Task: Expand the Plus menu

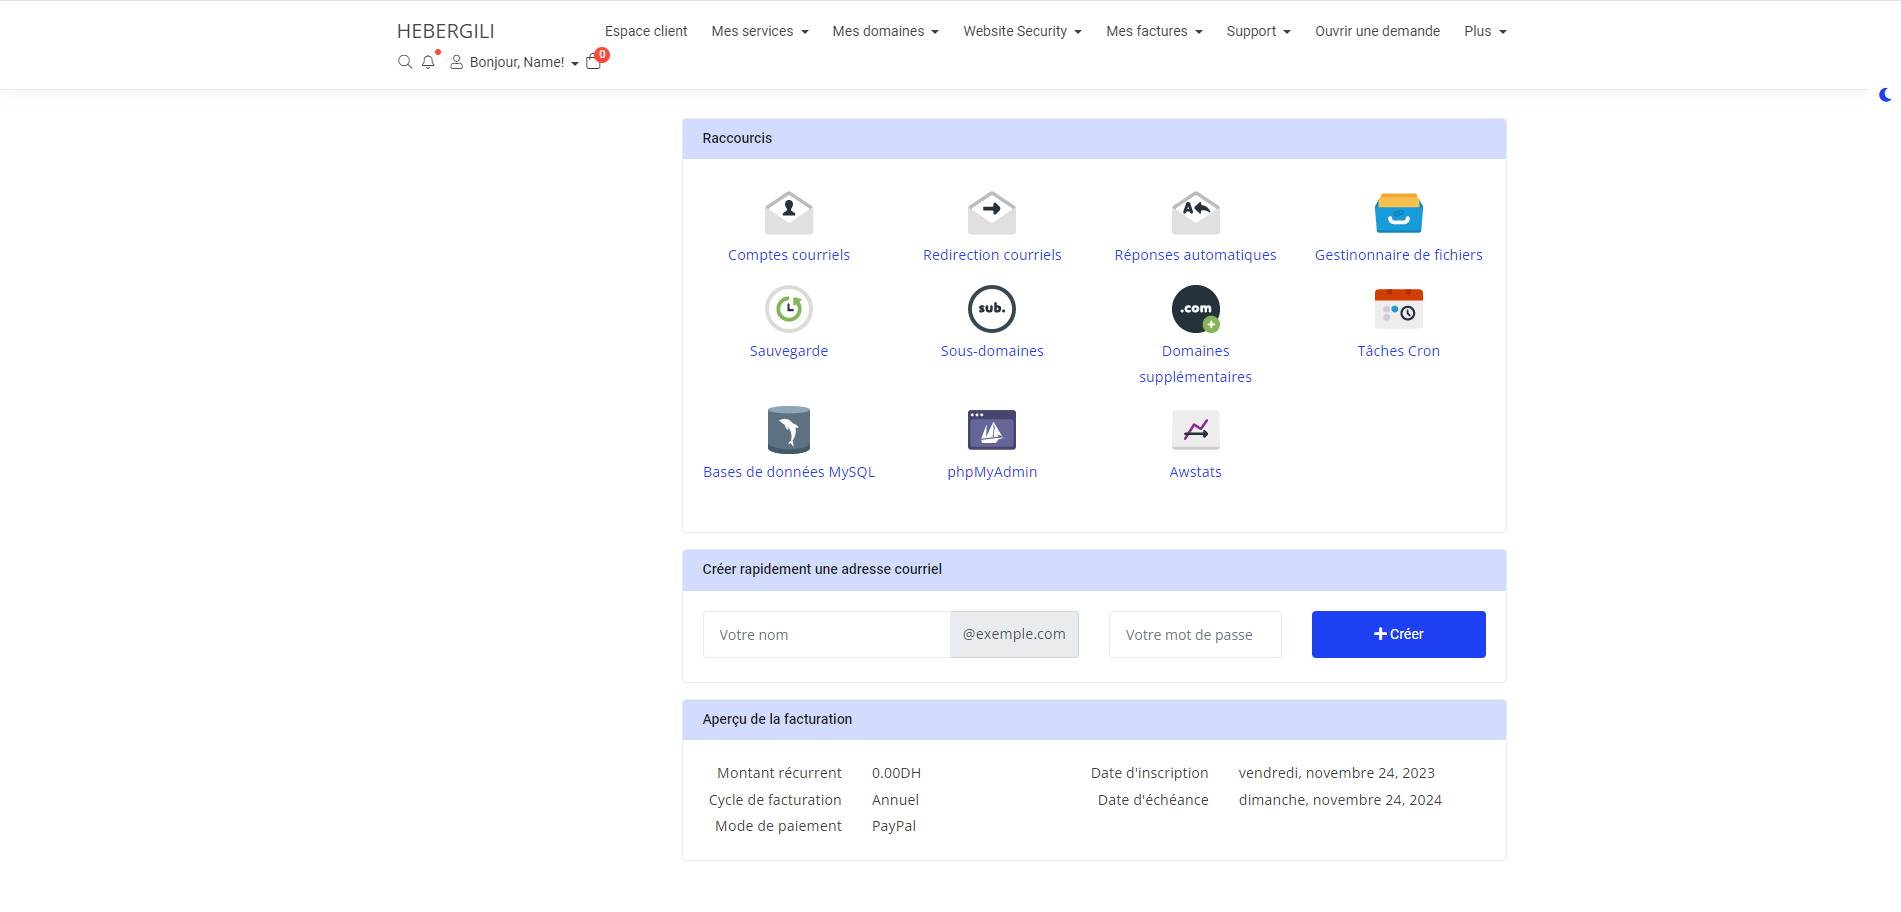Action: (x=1484, y=31)
